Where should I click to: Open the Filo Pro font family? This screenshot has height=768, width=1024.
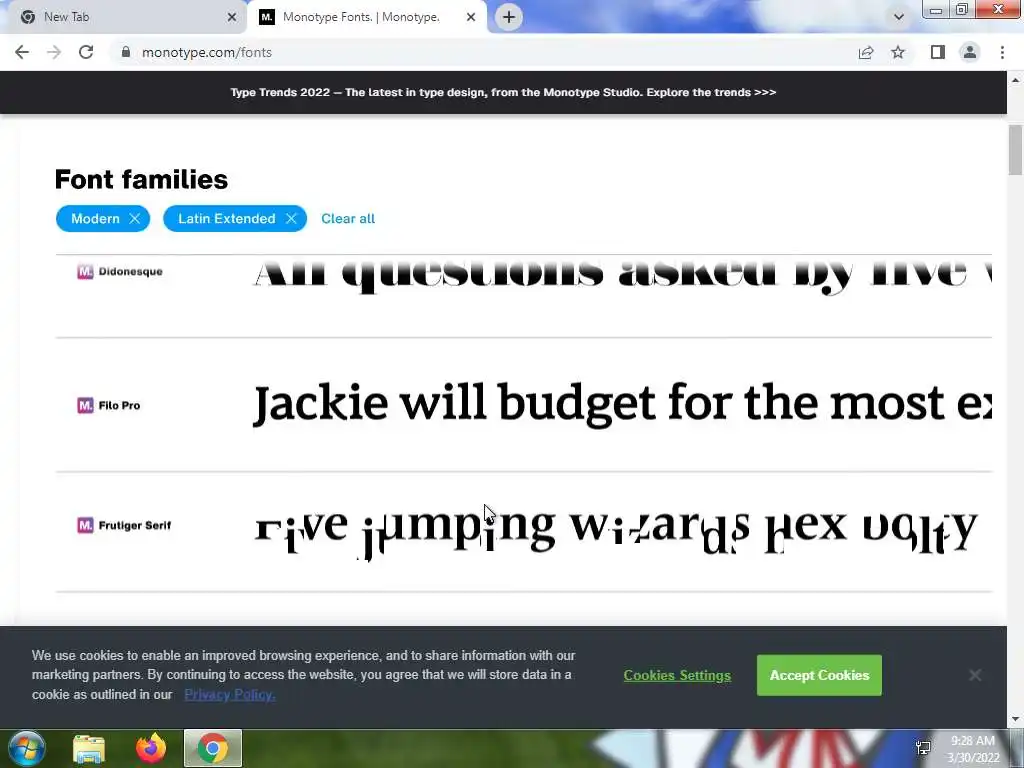click(120, 406)
